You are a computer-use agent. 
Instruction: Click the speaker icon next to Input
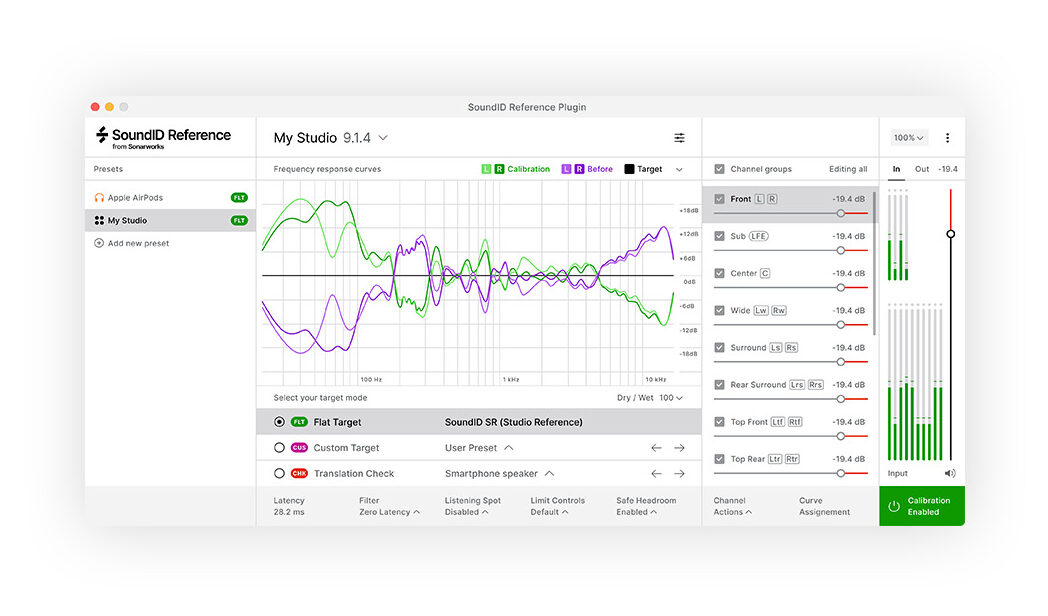pos(950,473)
